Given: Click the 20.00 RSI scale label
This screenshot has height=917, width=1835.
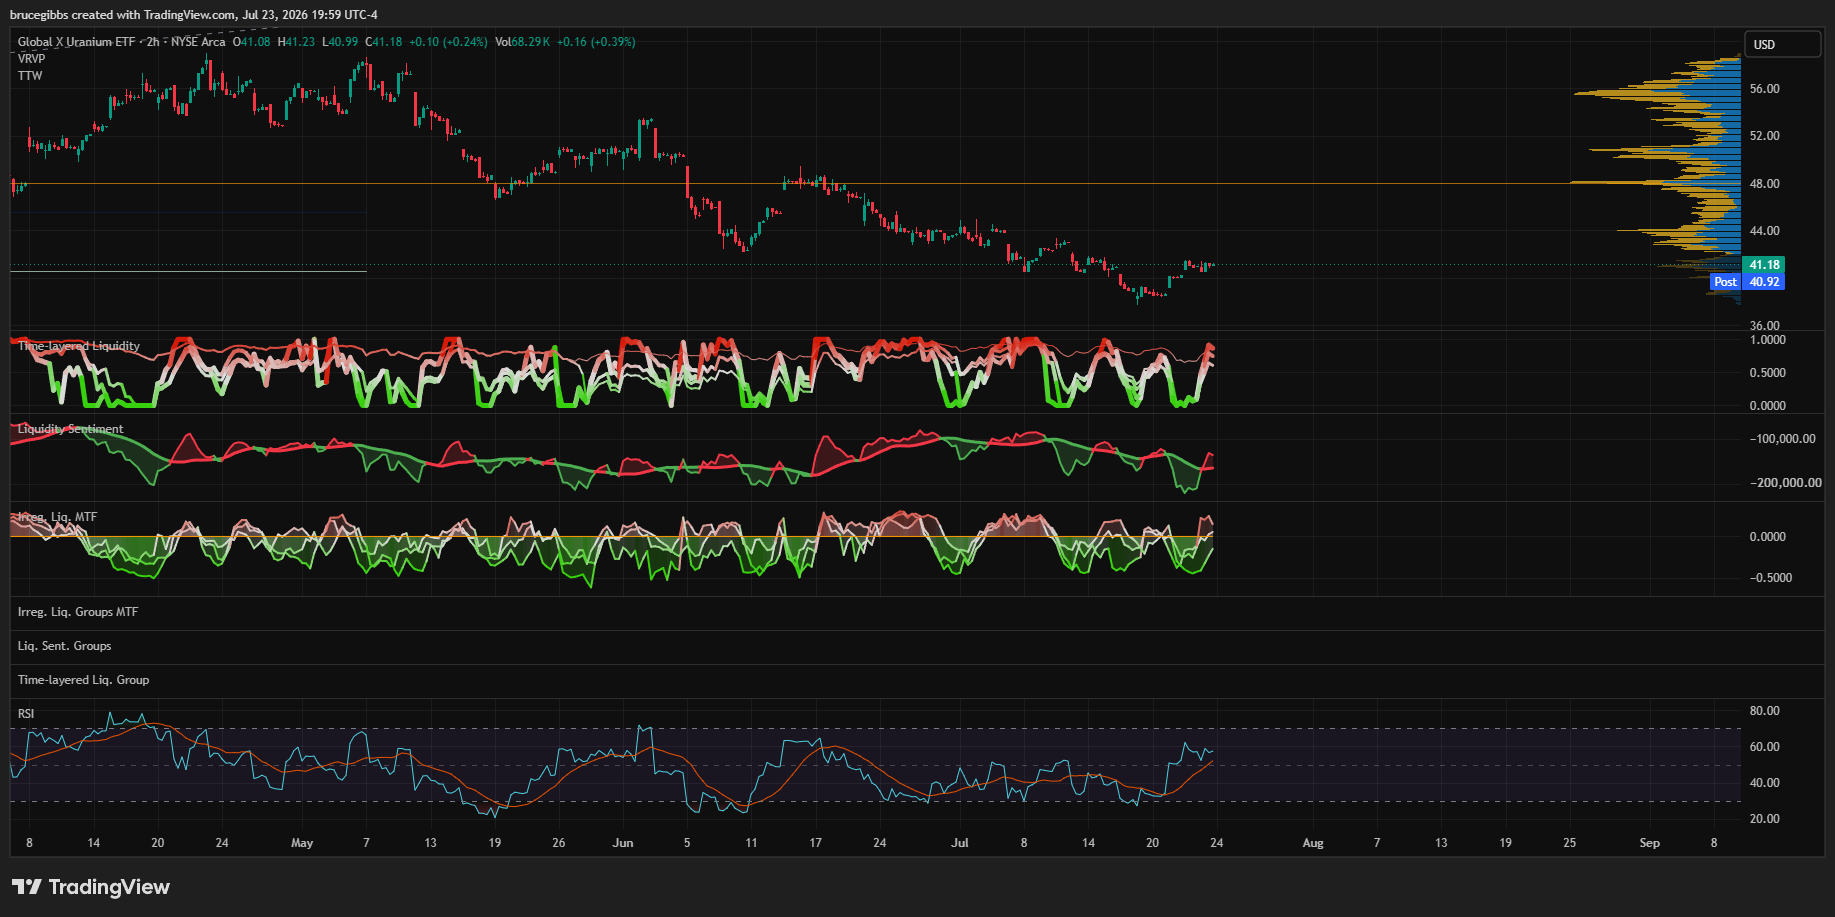Looking at the screenshot, I should (x=1764, y=819).
